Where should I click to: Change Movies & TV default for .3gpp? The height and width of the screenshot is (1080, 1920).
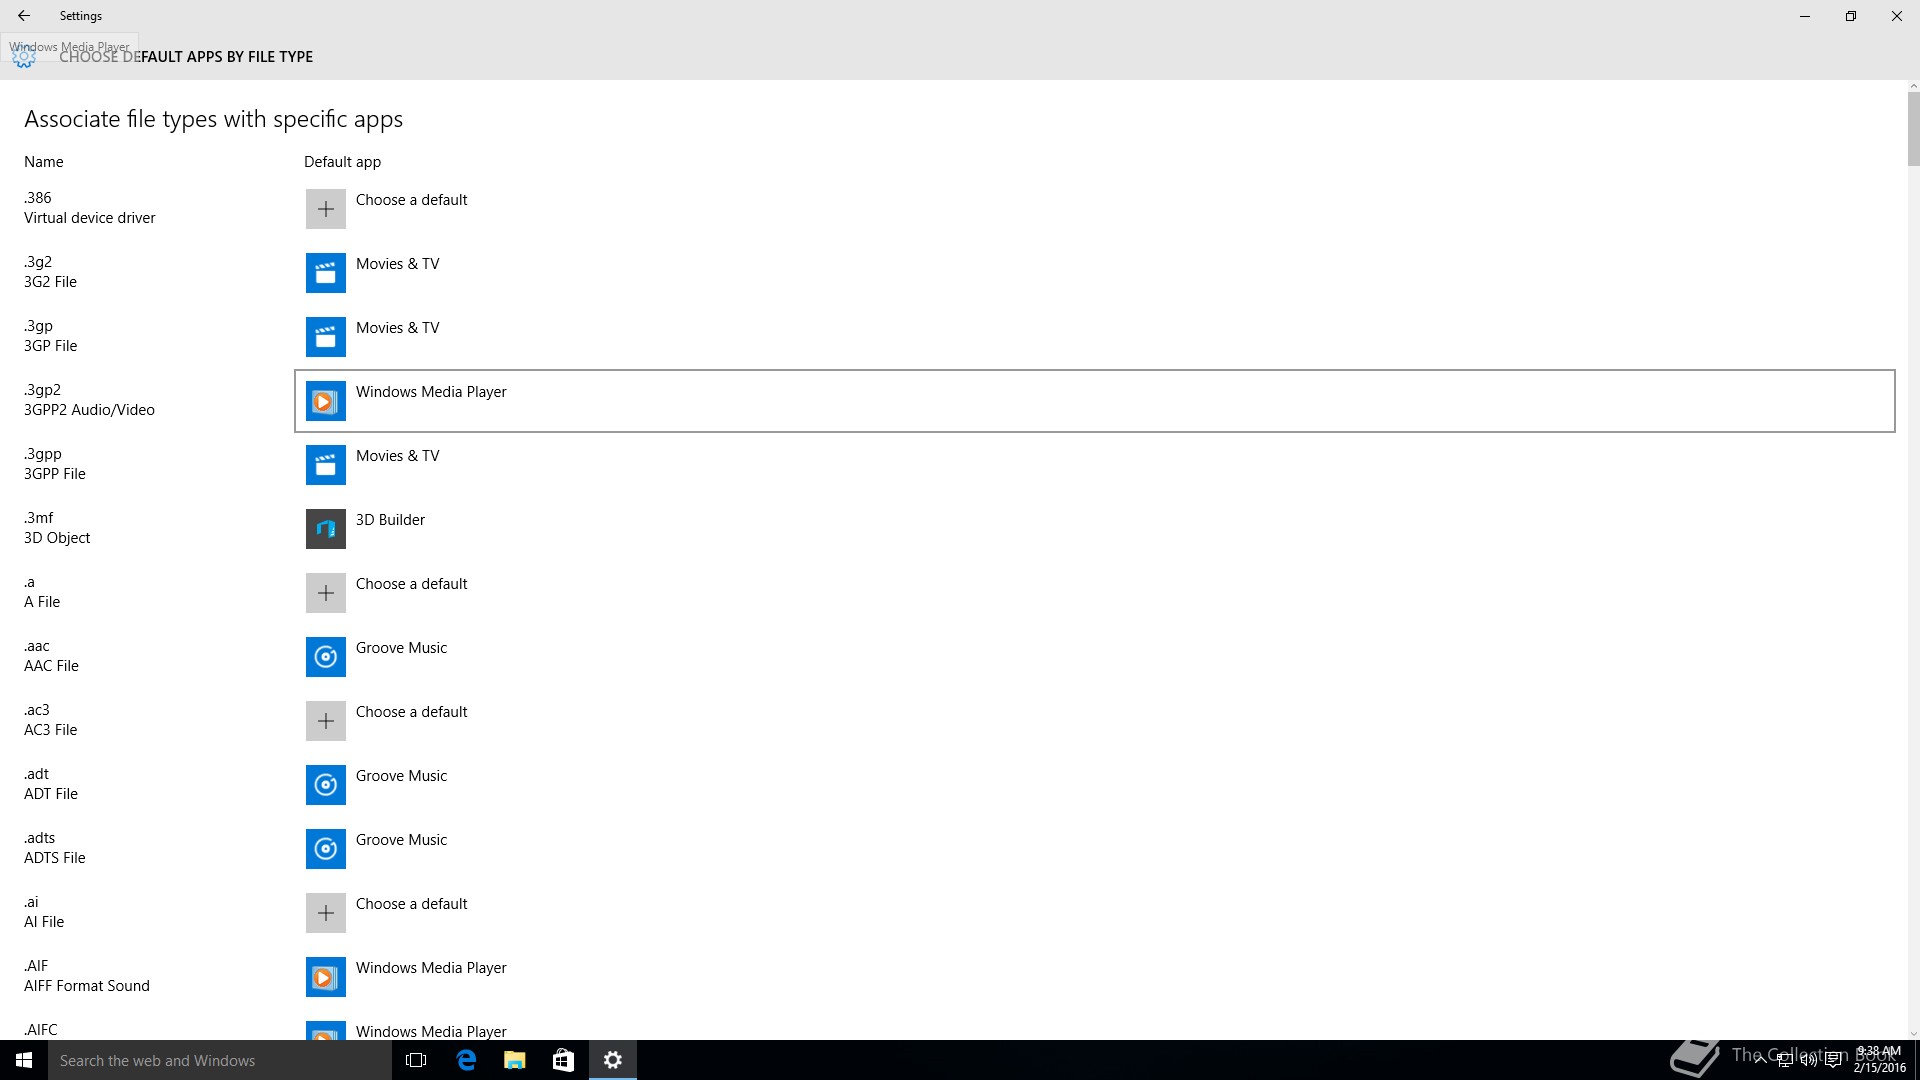click(x=1095, y=465)
